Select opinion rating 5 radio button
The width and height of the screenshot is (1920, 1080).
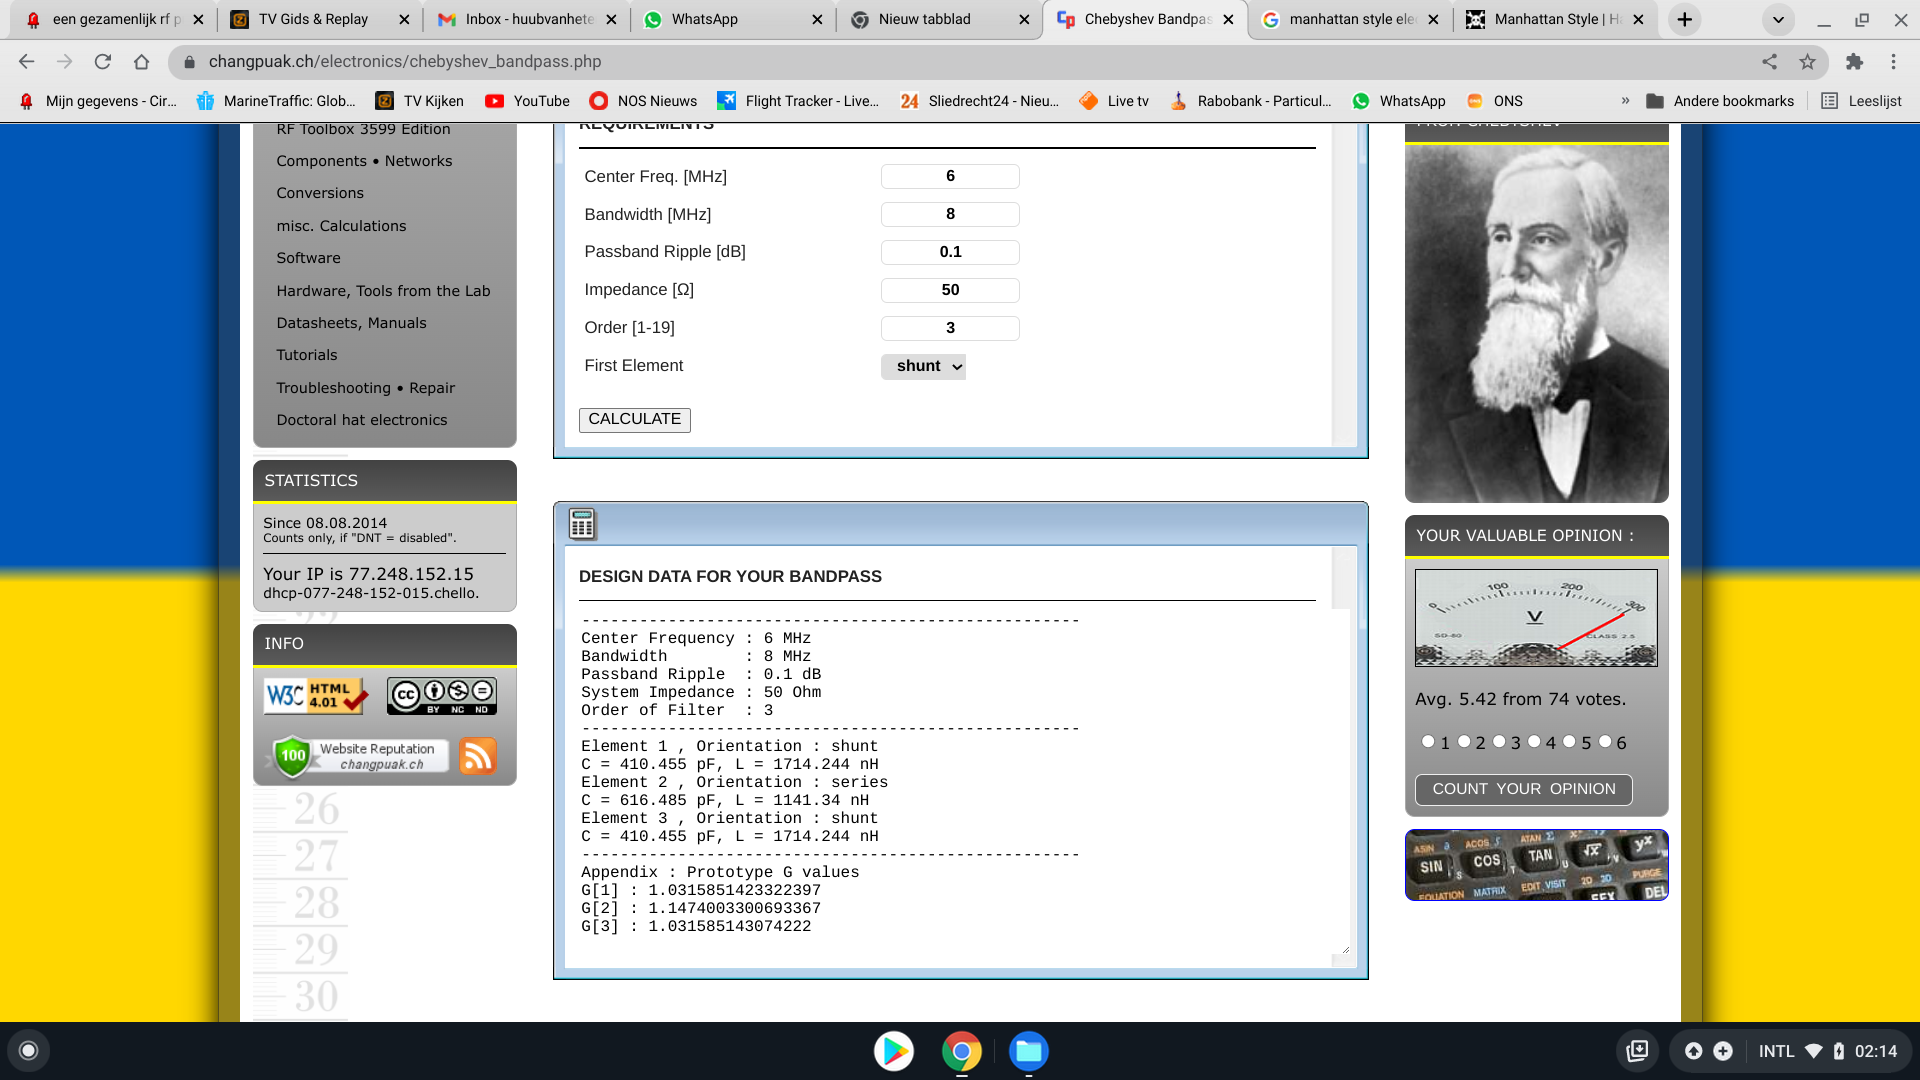[x=1569, y=741]
